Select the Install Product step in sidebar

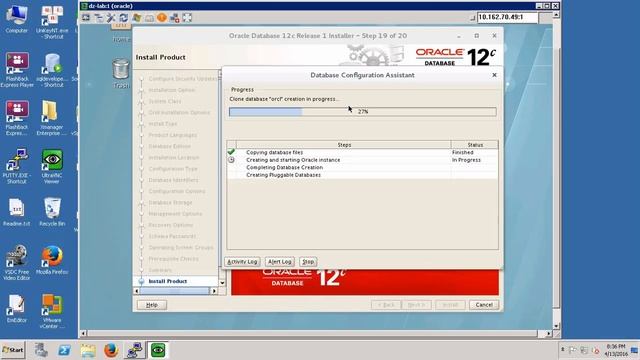coord(168,281)
